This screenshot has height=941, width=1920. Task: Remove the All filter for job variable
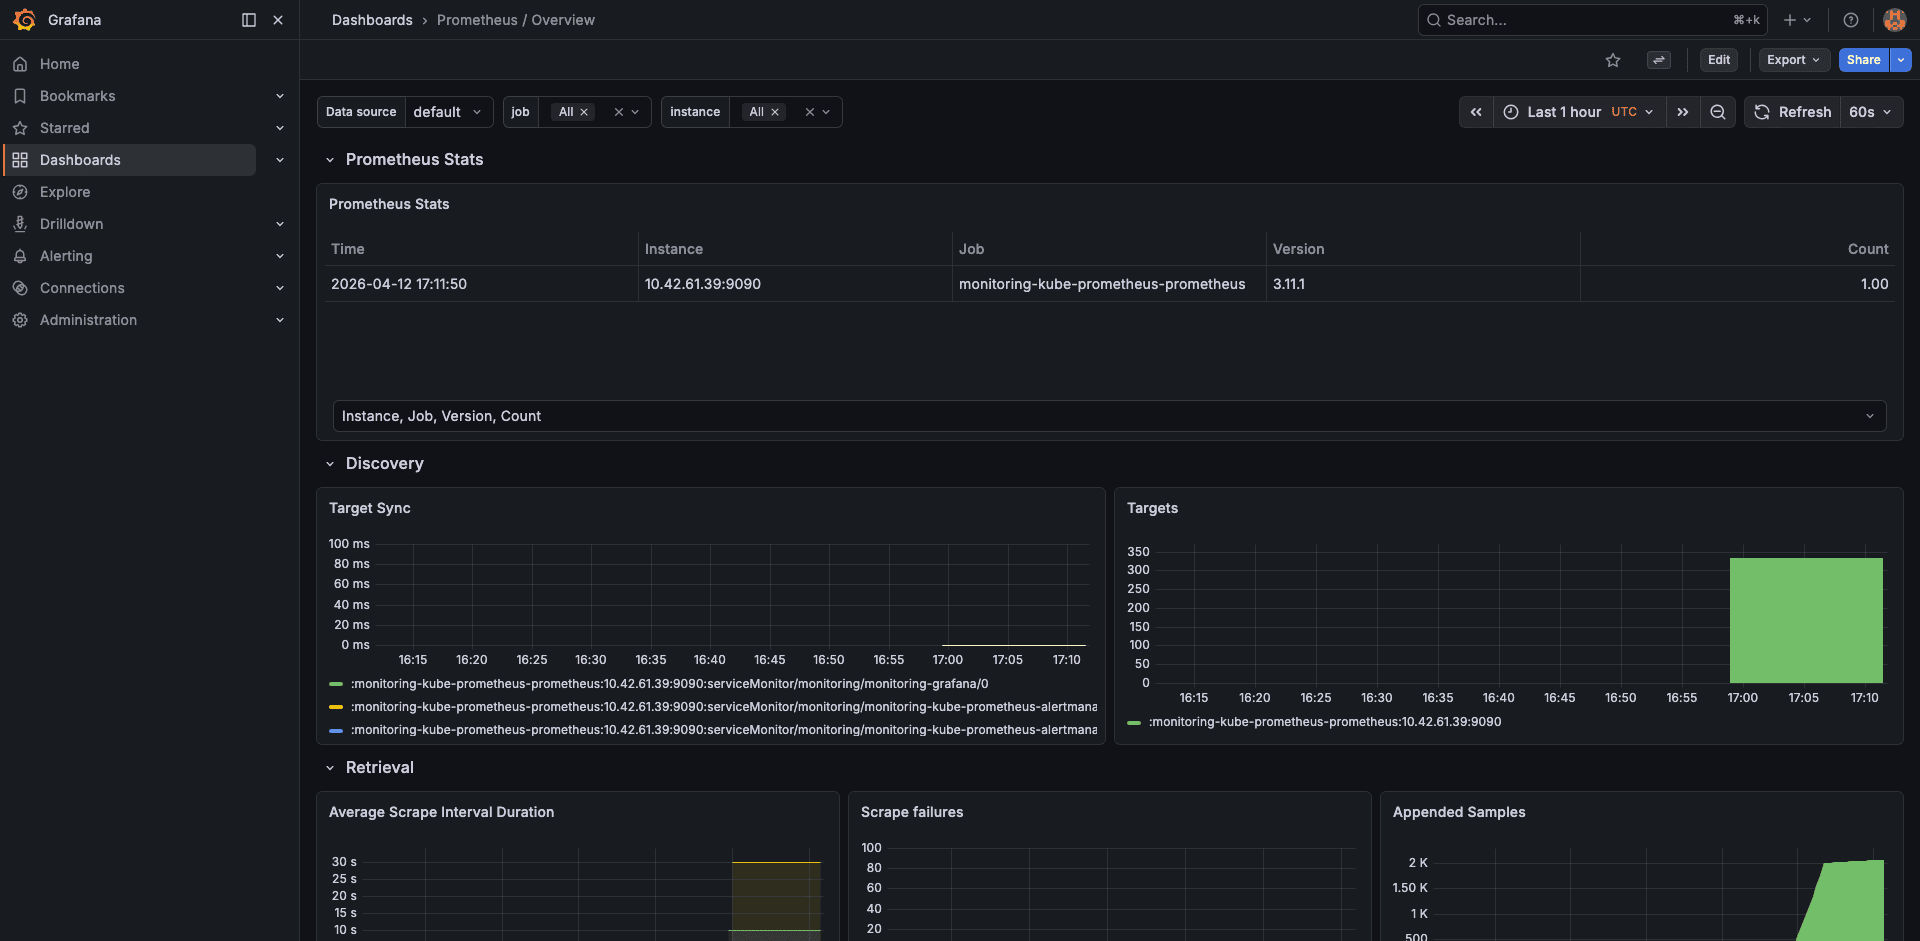point(584,112)
